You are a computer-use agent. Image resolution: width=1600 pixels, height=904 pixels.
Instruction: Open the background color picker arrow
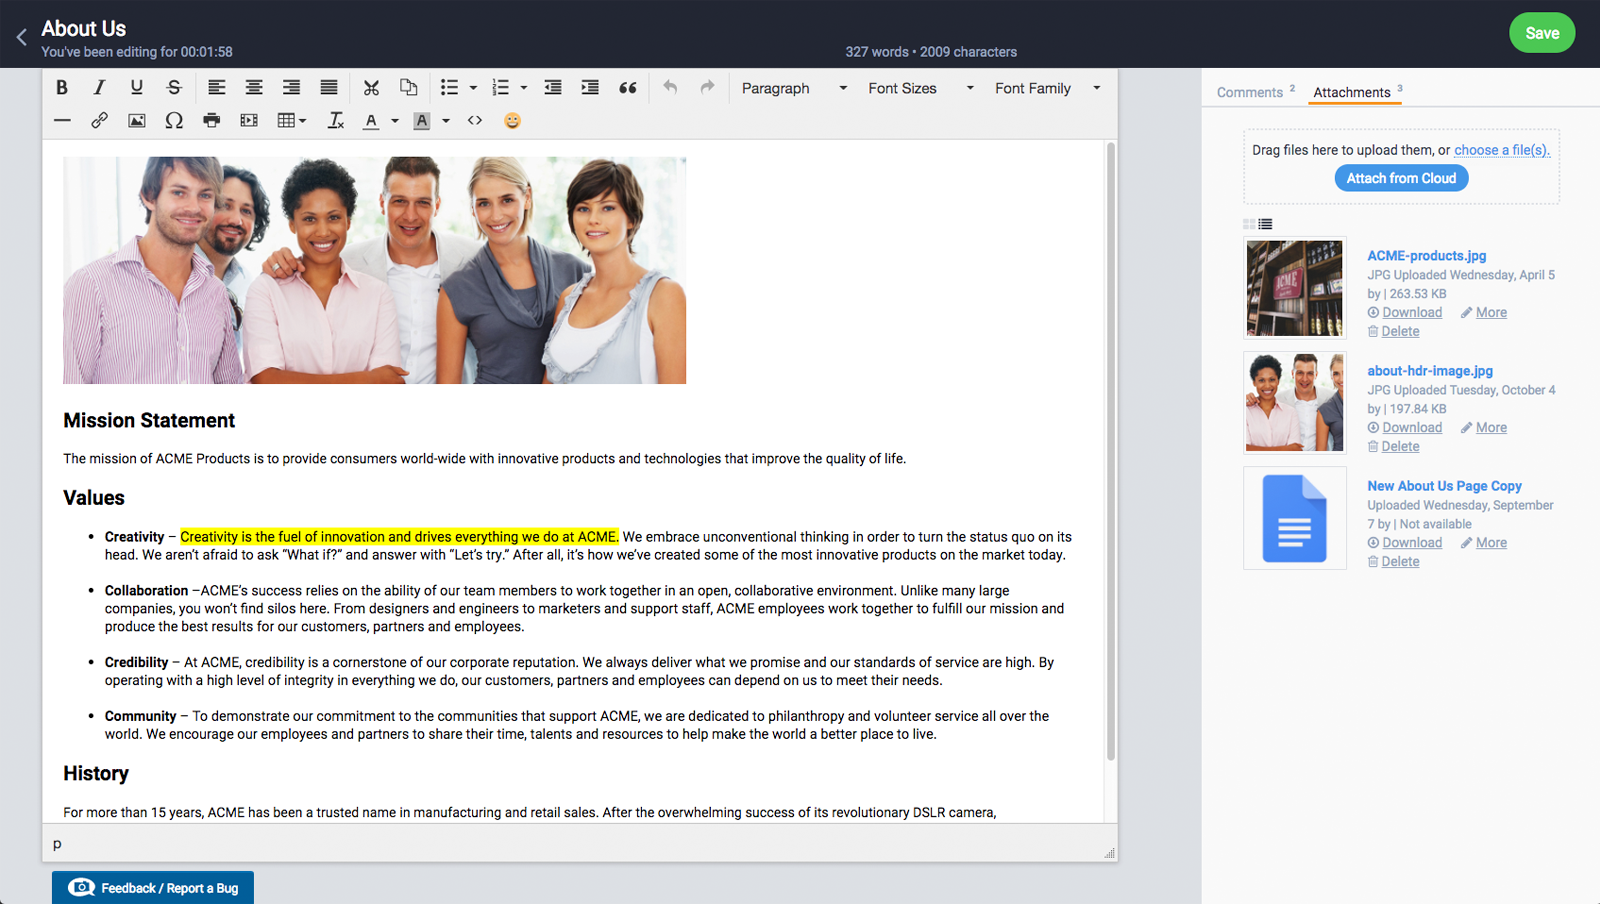tap(446, 121)
